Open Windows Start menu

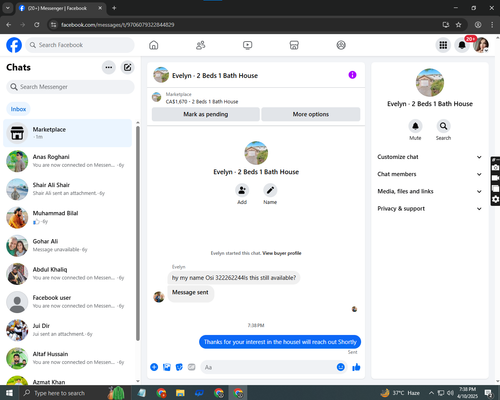[9, 393]
